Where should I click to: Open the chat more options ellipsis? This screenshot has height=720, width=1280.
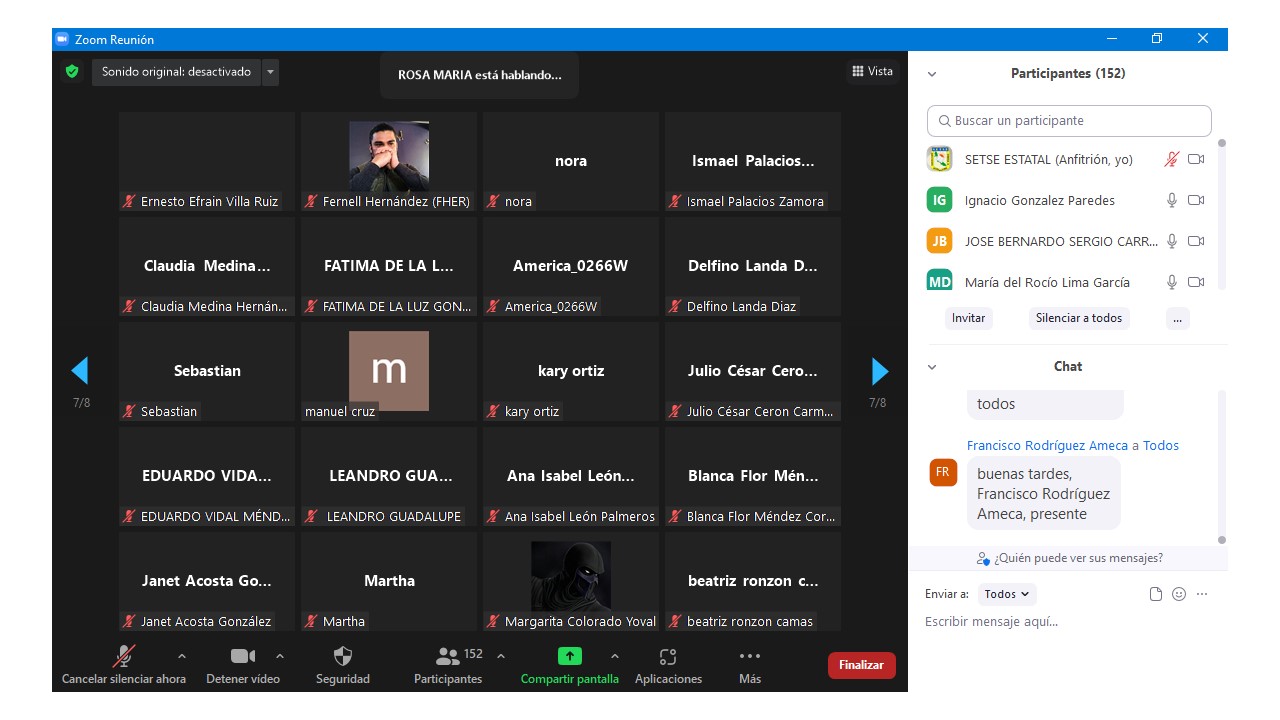1202,594
